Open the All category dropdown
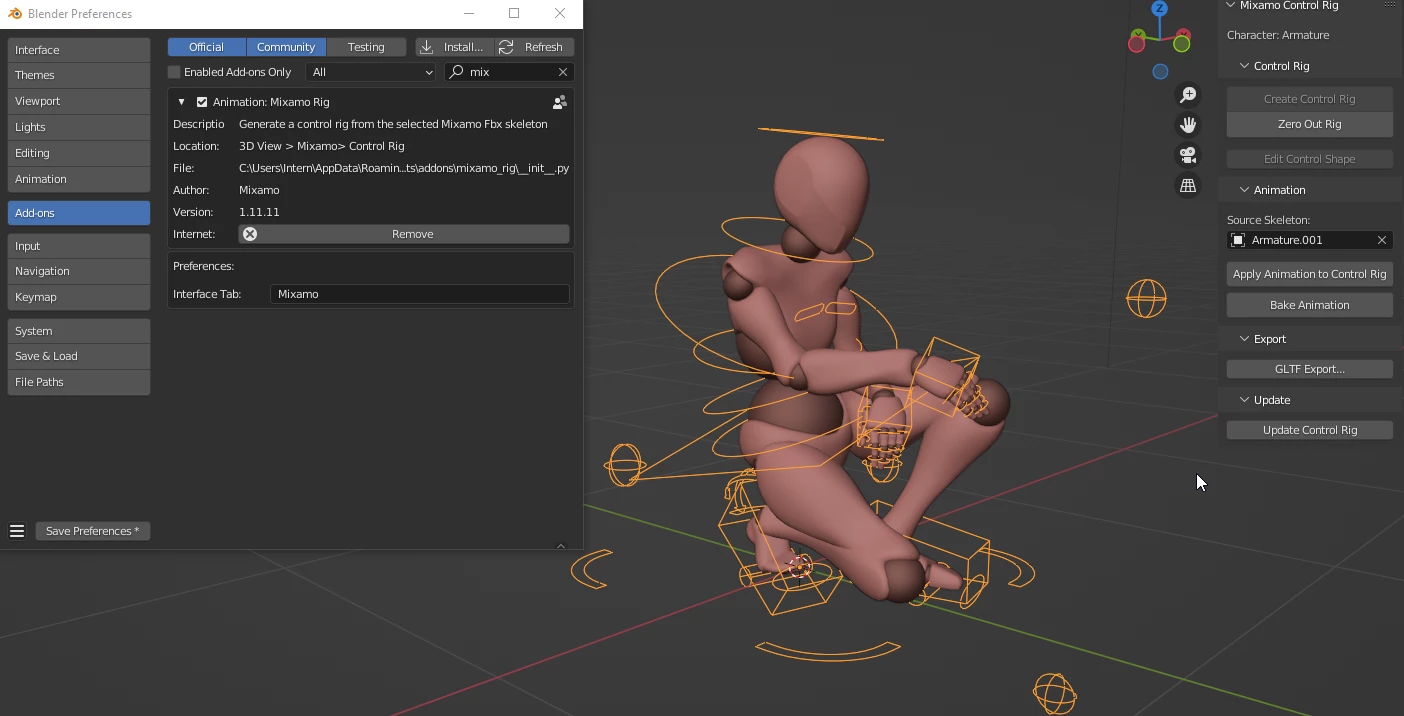 tap(371, 72)
